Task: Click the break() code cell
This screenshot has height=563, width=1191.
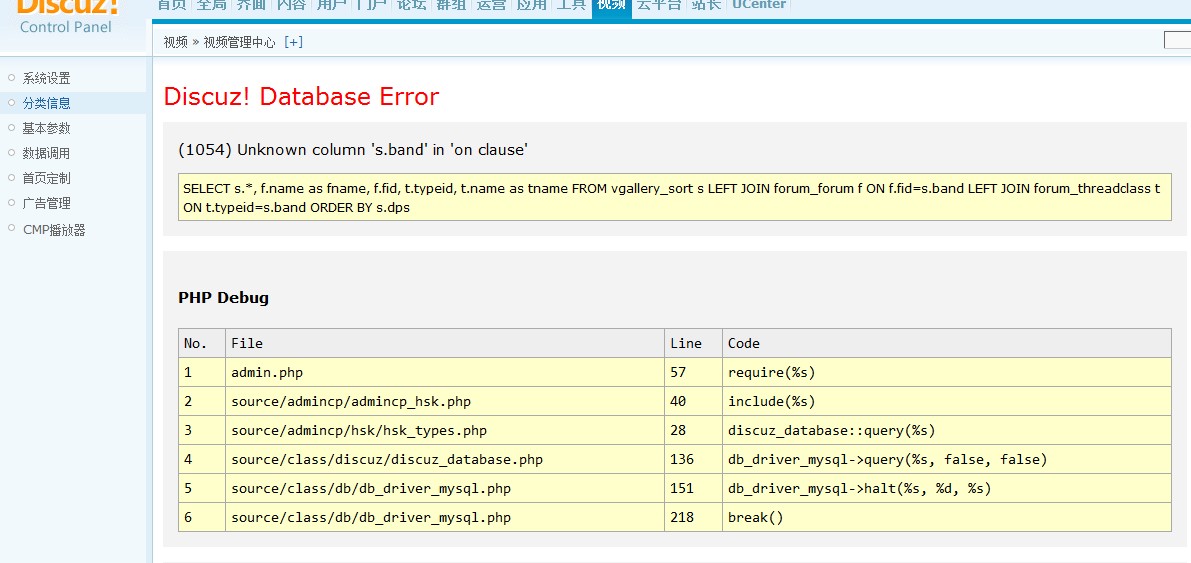Action: click(946, 517)
